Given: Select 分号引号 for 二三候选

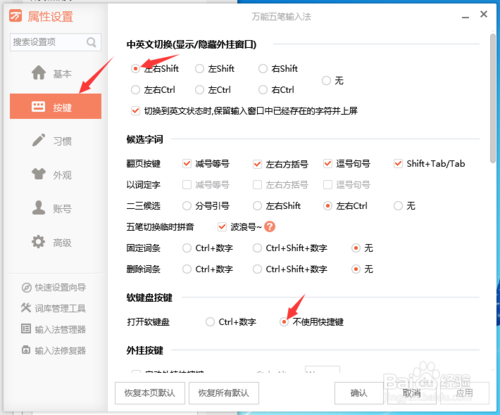Looking at the screenshot, I should click(x=187, y=206).
